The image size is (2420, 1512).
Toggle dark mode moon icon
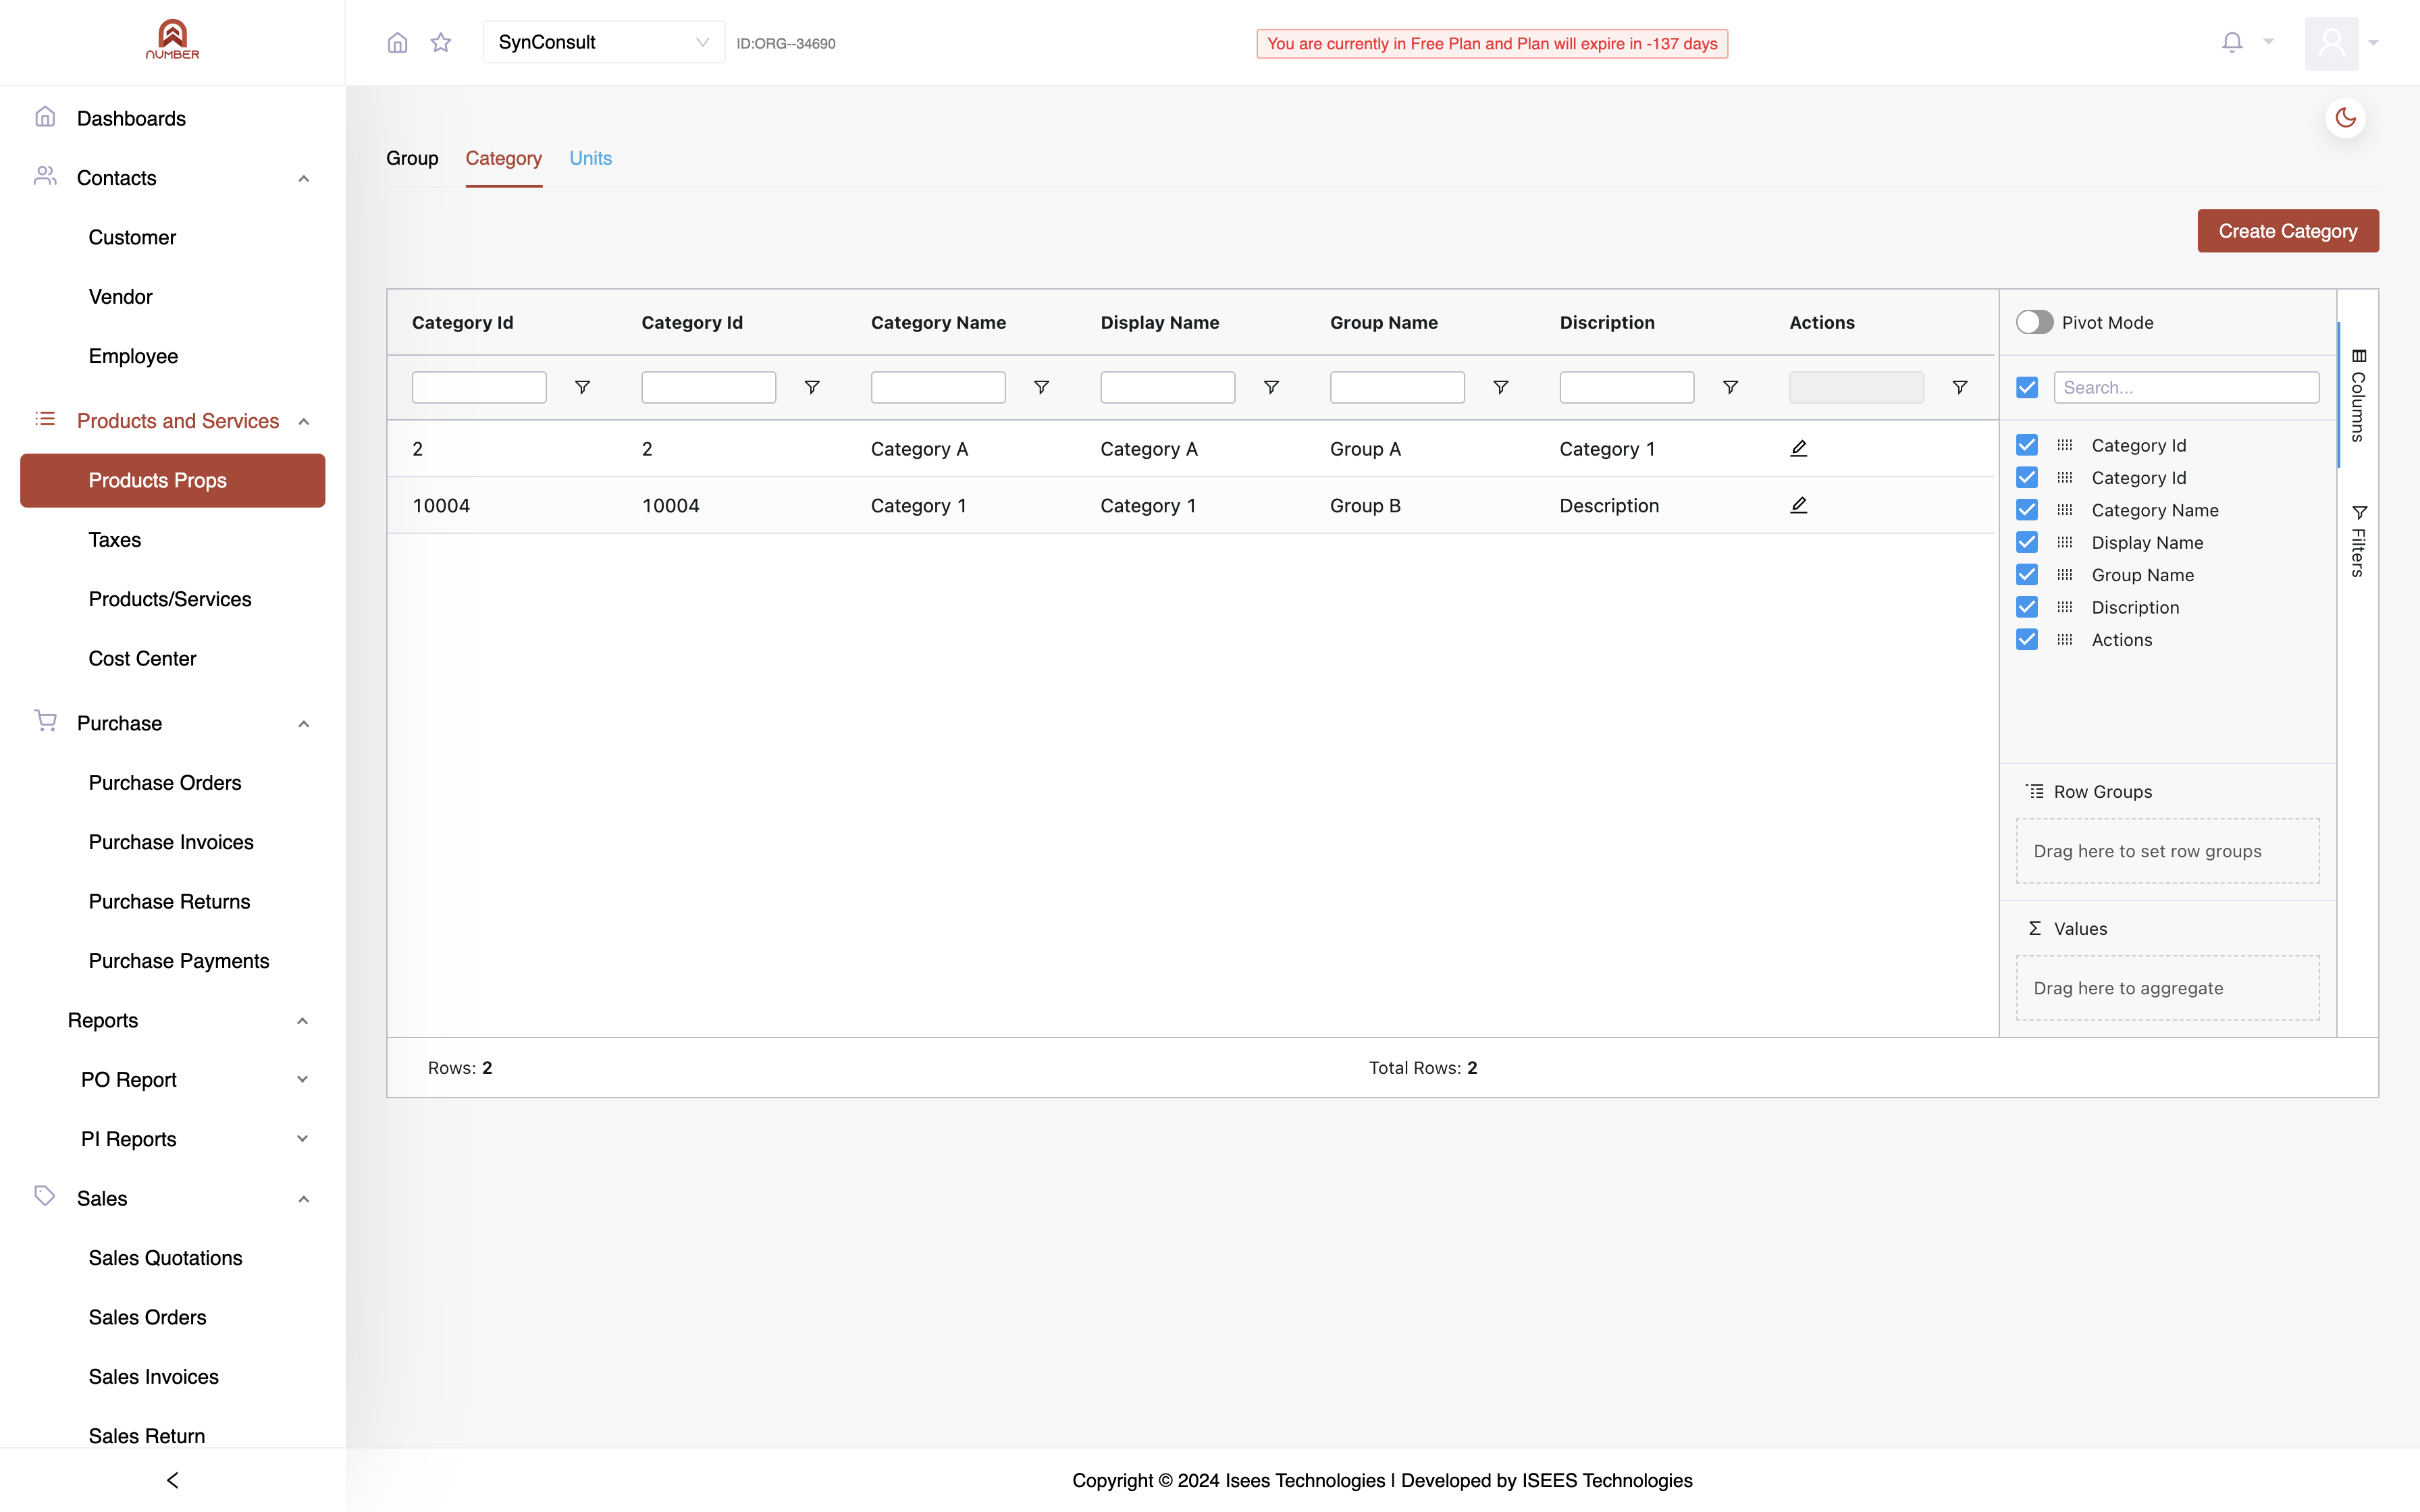2346,118
